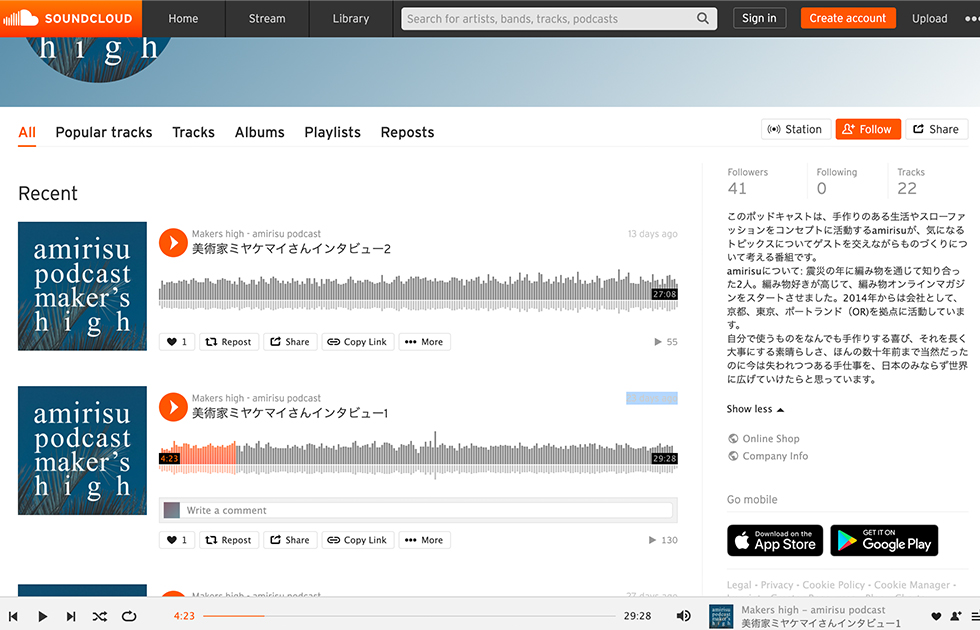Click the volume speaker icon
This screenshot has width=980, height=630.
683,616
